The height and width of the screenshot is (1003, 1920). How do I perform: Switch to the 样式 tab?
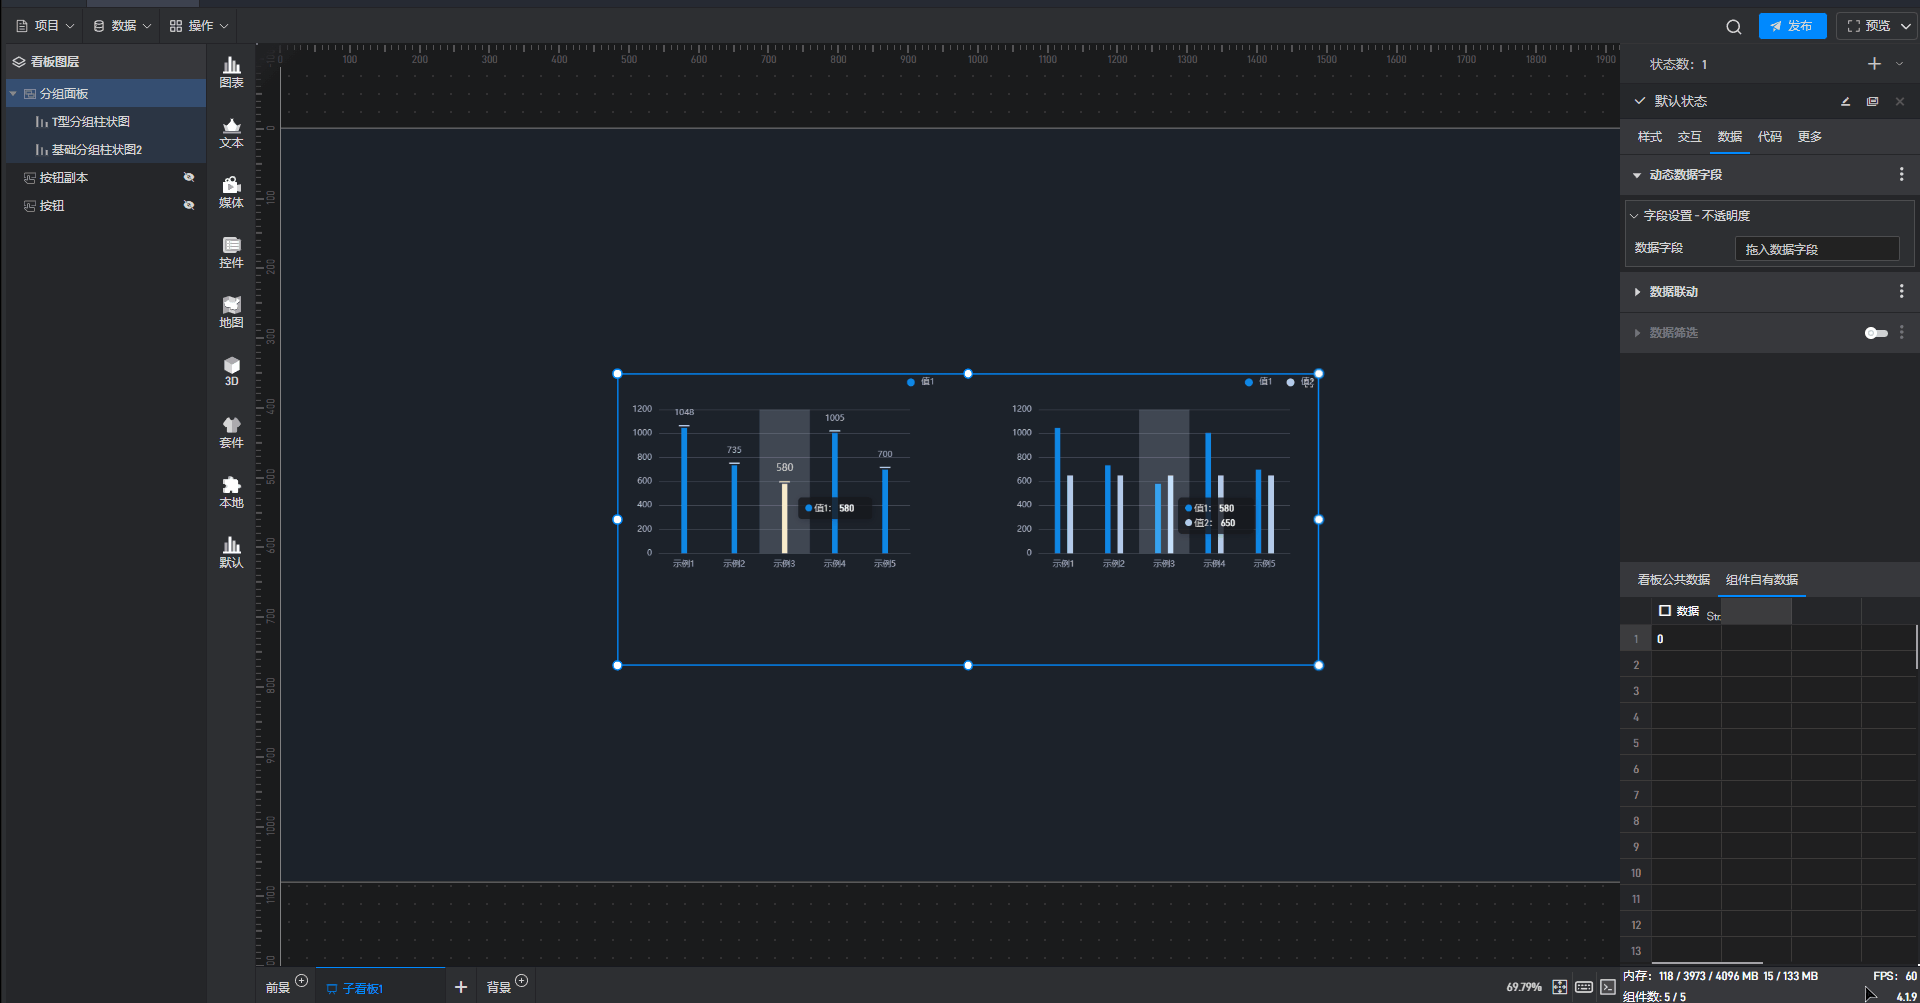1649,137
